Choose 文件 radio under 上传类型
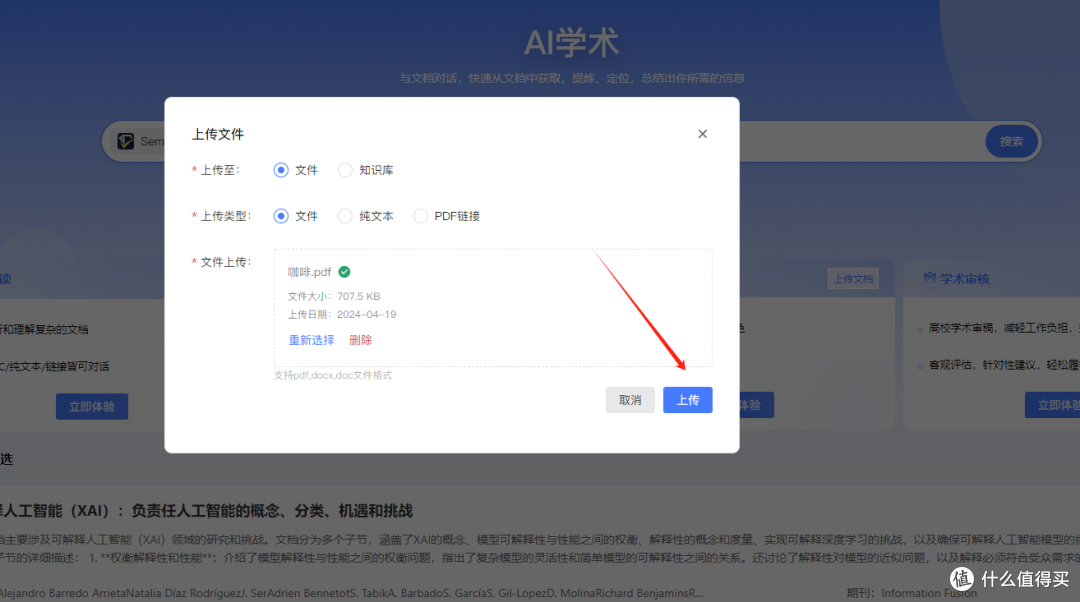 coord(281,216)
